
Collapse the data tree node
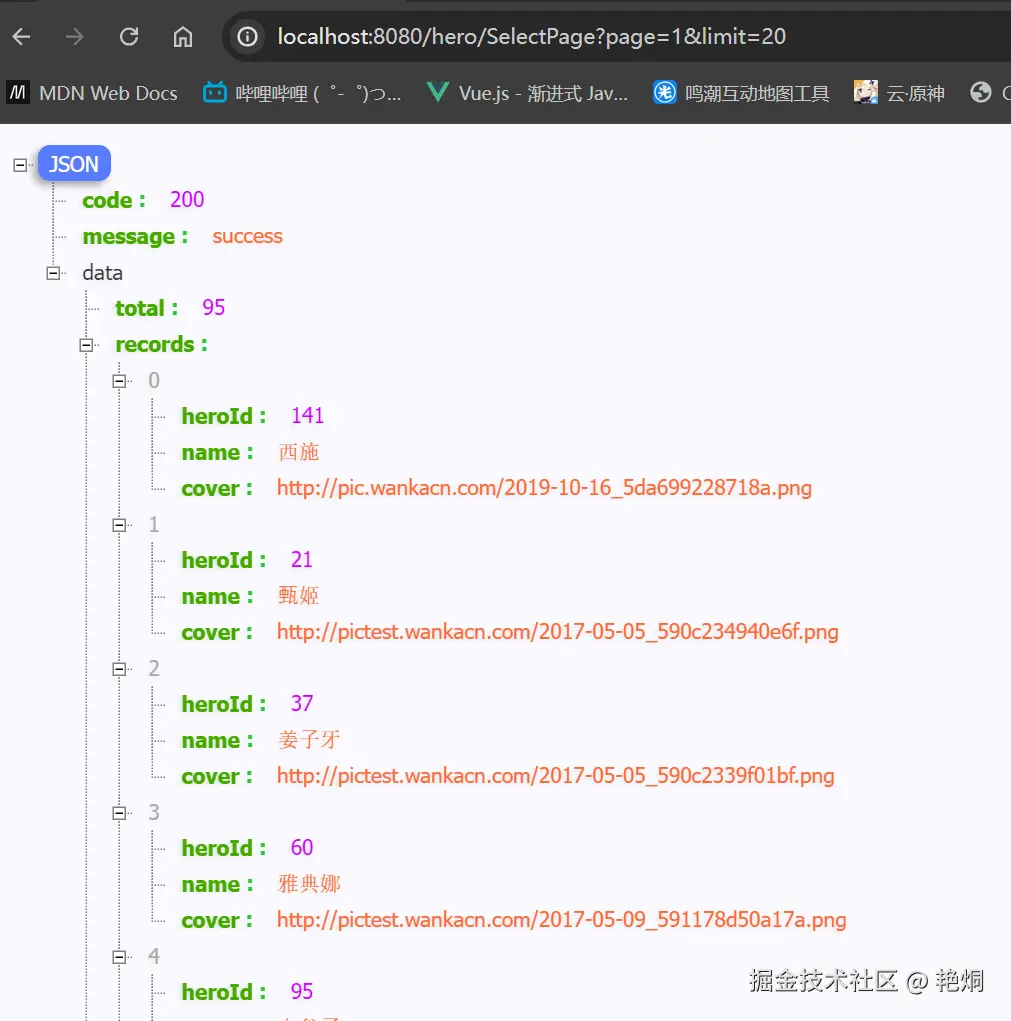coord(54,272)
